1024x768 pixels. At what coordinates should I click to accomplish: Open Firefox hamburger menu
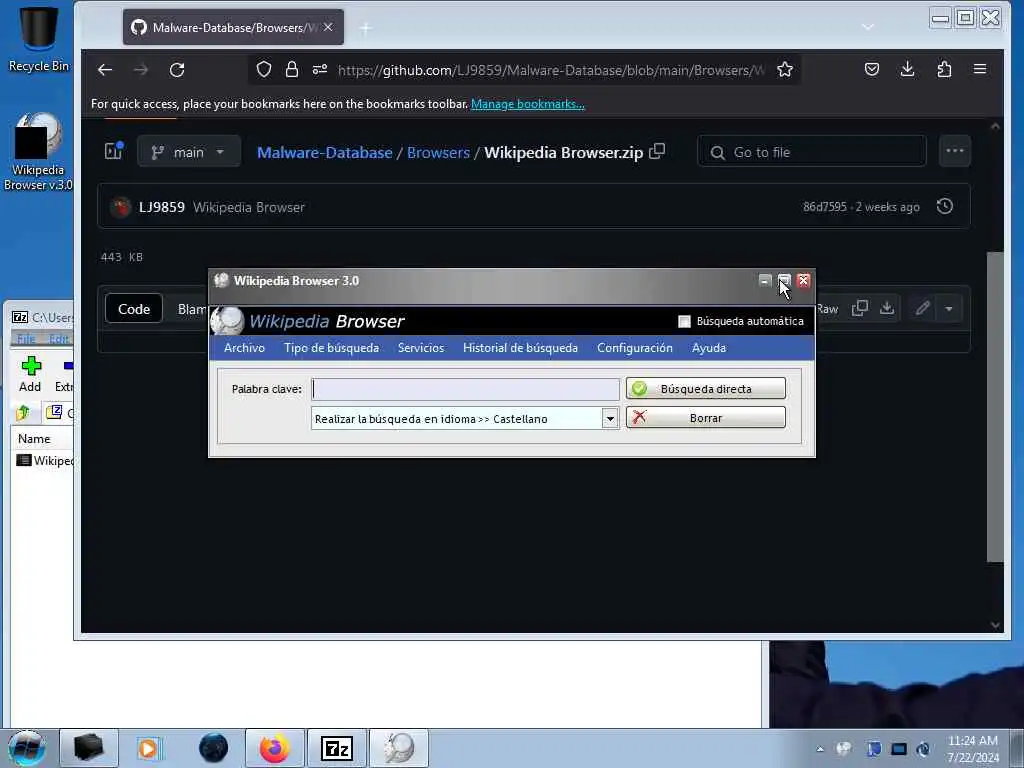point(980,69)
